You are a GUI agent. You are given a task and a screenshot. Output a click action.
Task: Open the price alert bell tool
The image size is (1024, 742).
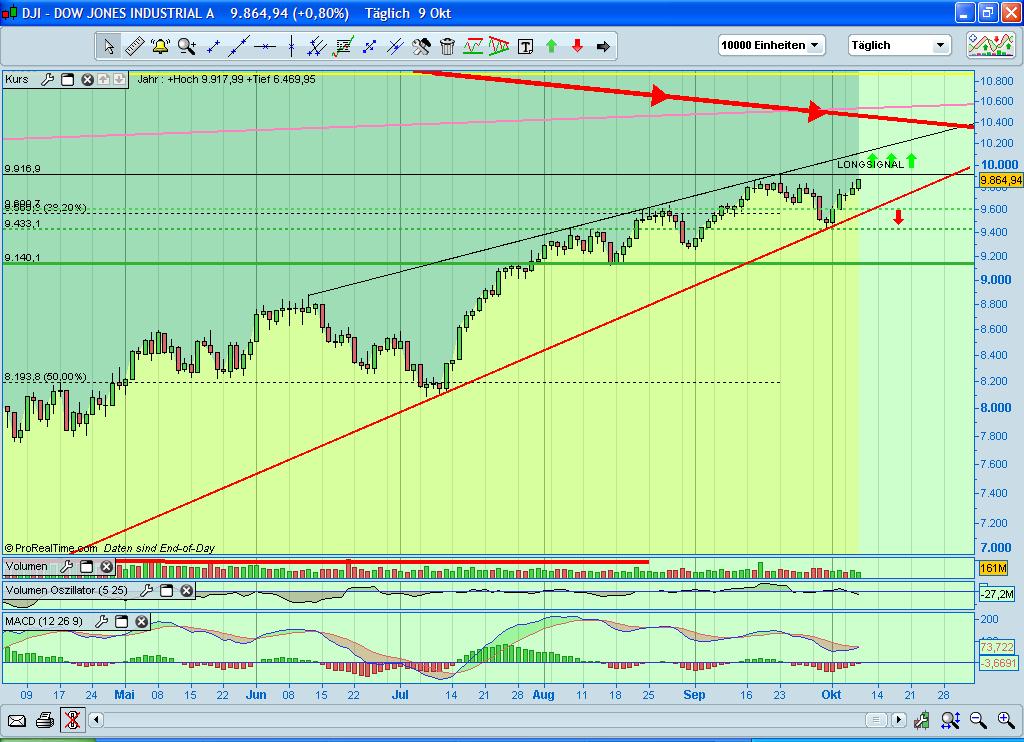click(x=158, y=46)
